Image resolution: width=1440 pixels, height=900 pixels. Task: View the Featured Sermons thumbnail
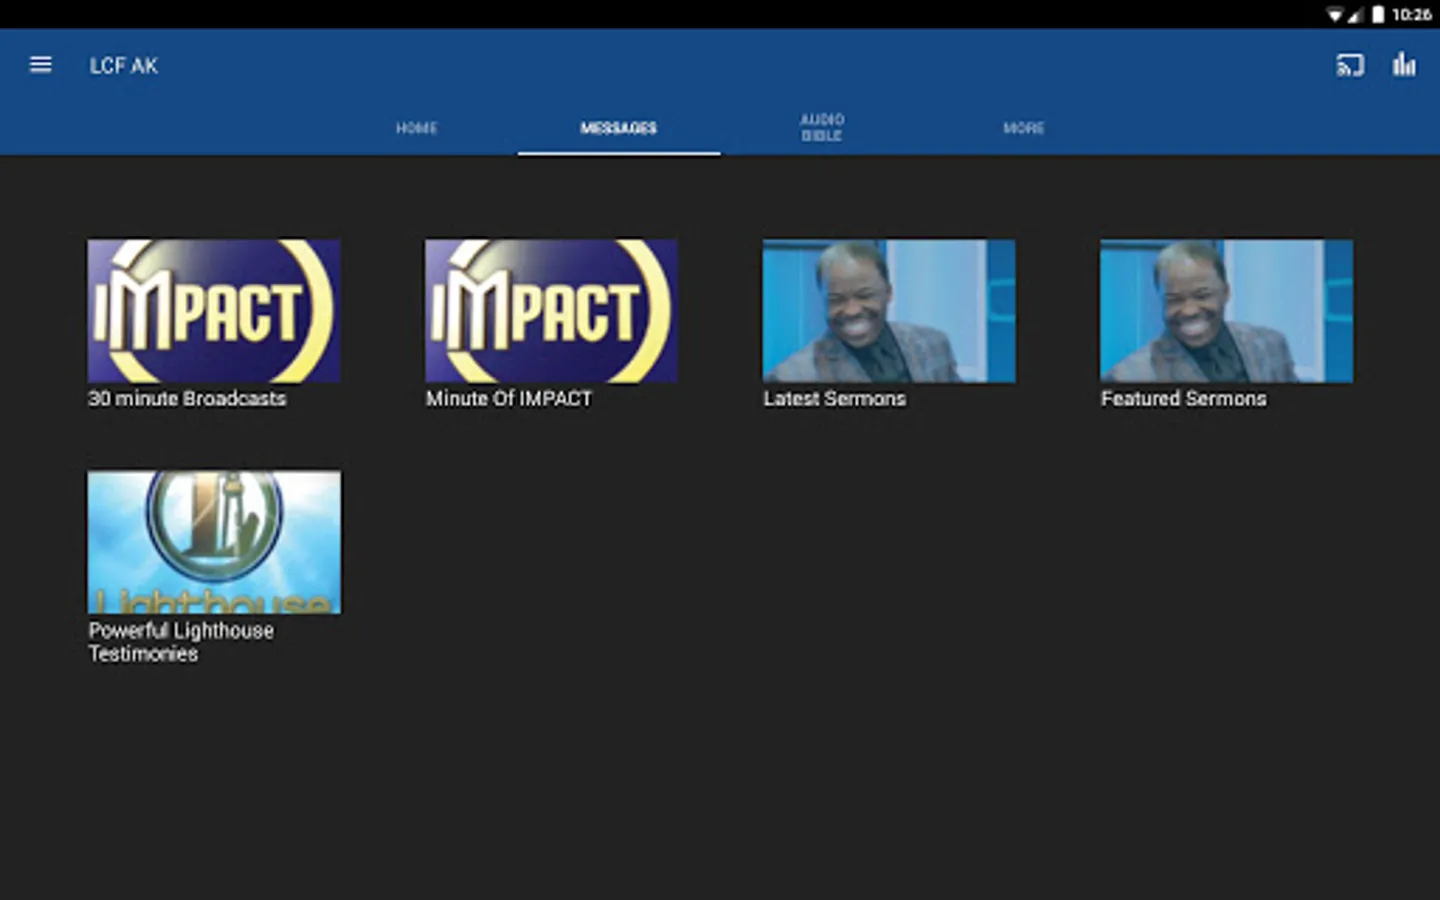point(1226,310)
